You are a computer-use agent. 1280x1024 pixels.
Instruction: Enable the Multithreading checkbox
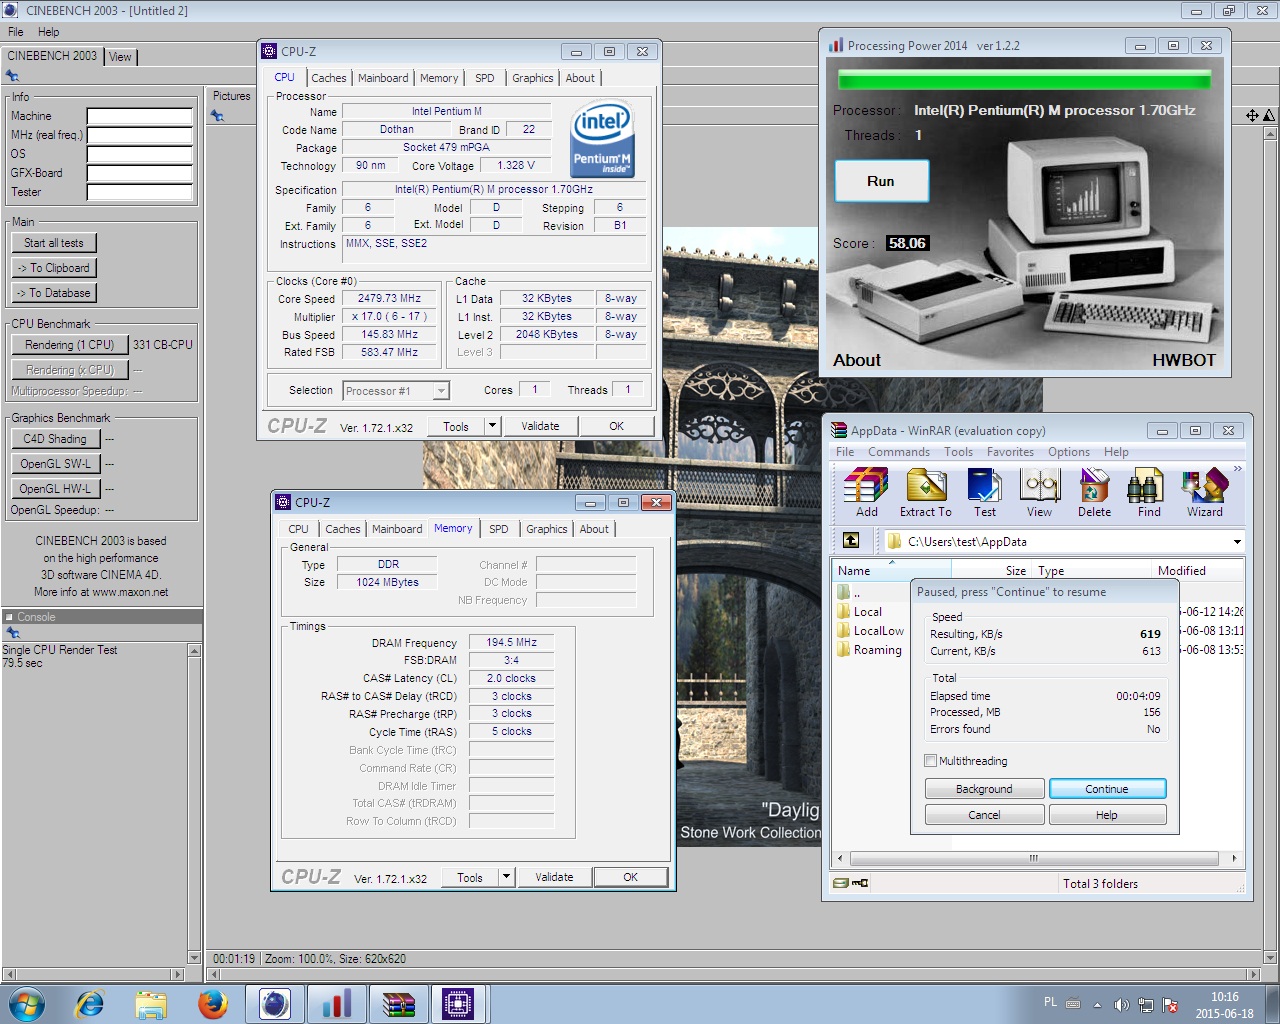coord(931,761)
